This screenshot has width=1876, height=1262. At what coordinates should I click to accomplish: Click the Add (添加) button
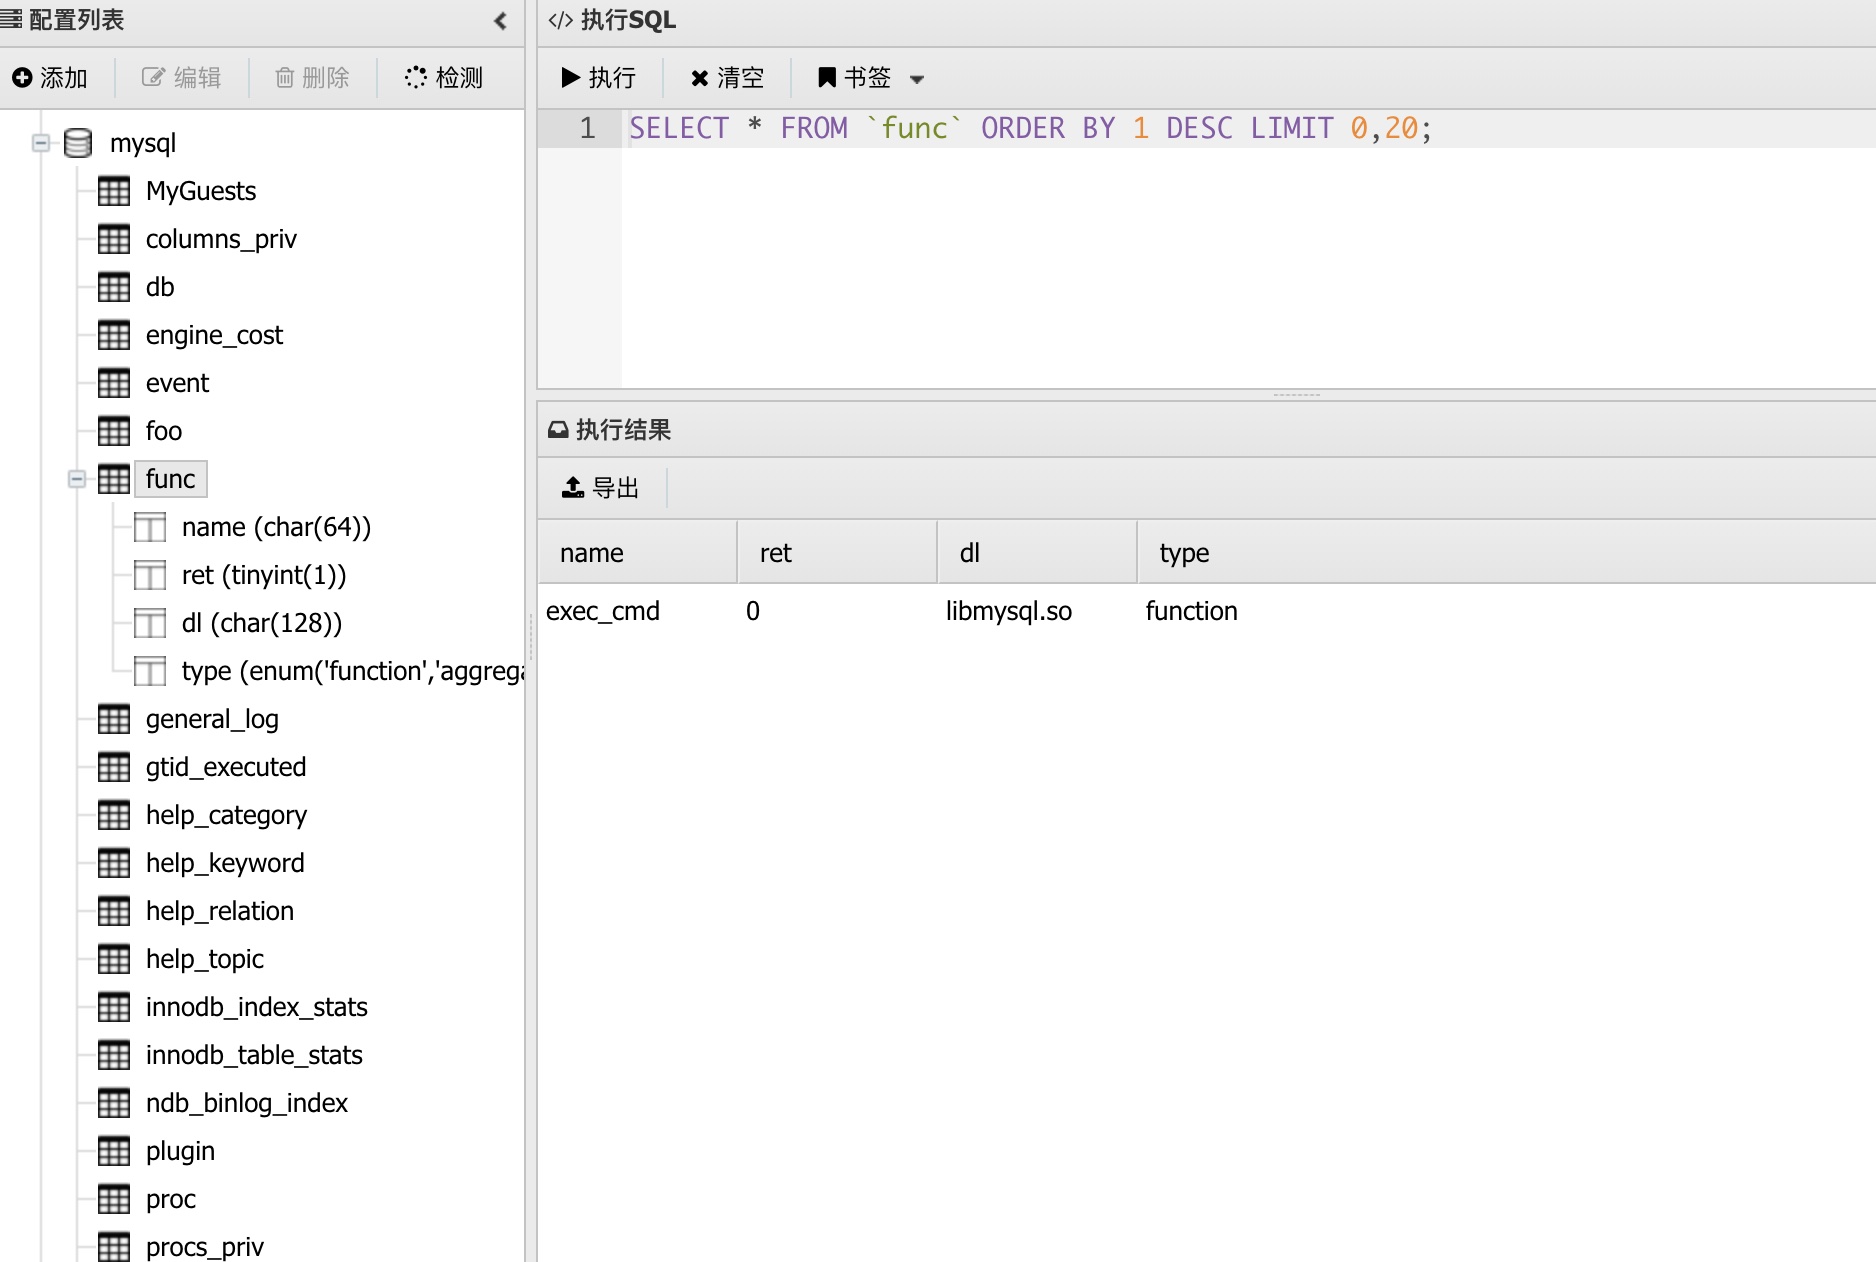pyautogui.click(x=50, y=78)
